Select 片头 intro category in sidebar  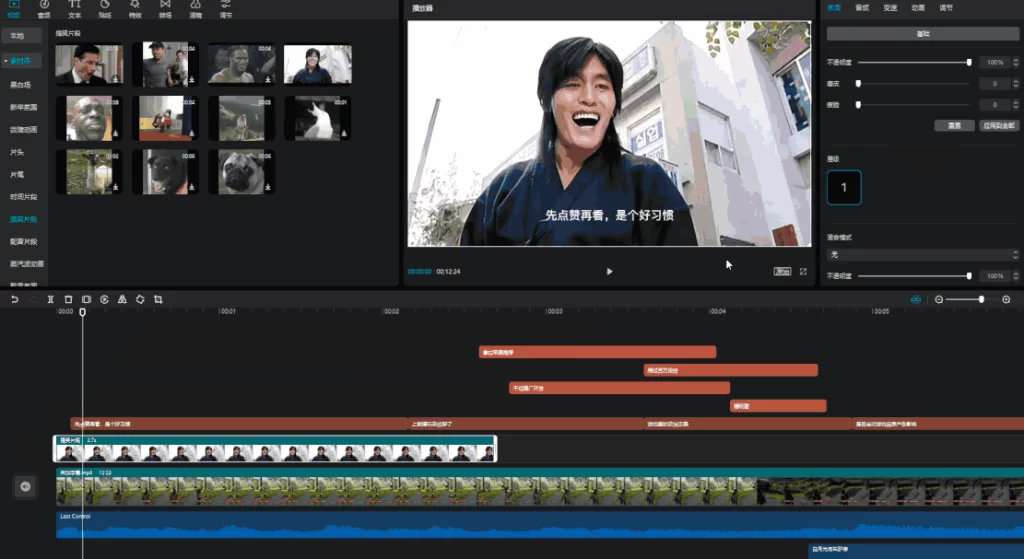17,152
